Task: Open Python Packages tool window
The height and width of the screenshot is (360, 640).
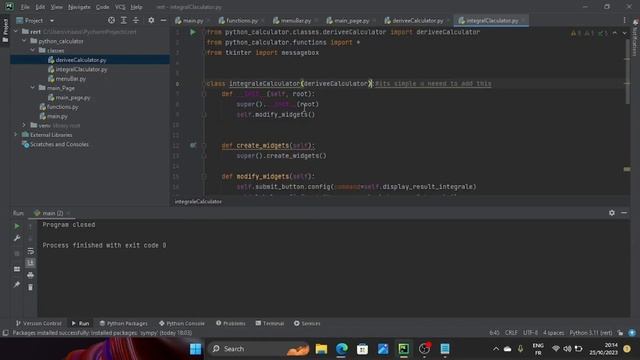Action: (x=124, y=323)
